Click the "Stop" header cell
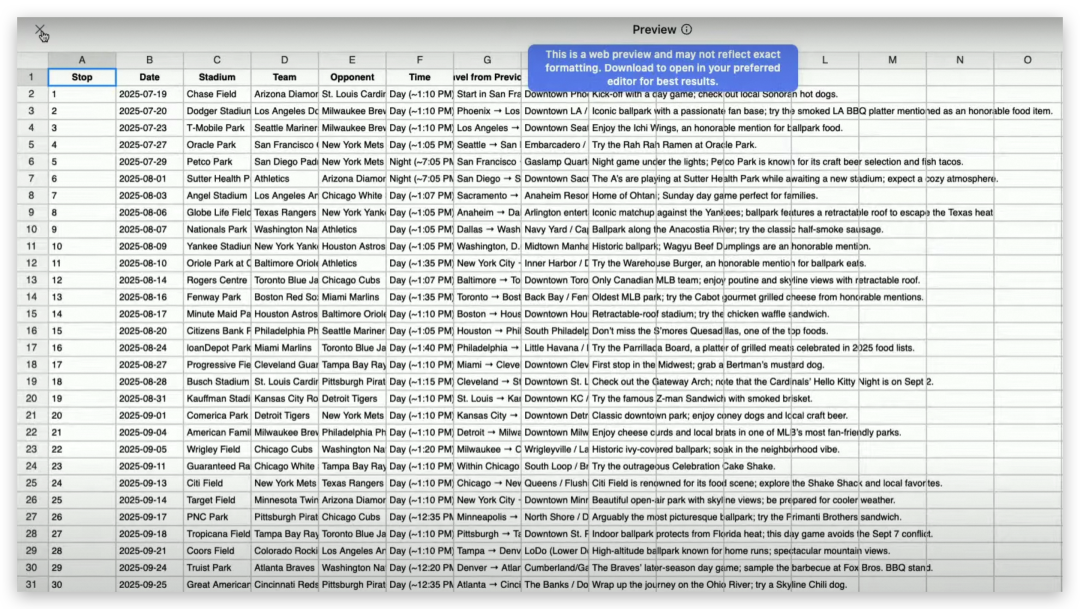Image resolution: width=1080 pixels, height=609 pixels. click(x=82, y=77)
